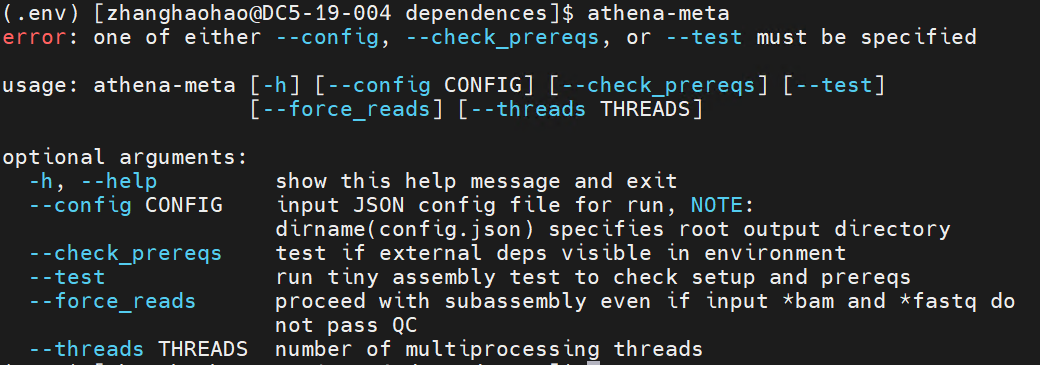
Task: Click the --test option in arguments list
Action: (x=67, y=277)
